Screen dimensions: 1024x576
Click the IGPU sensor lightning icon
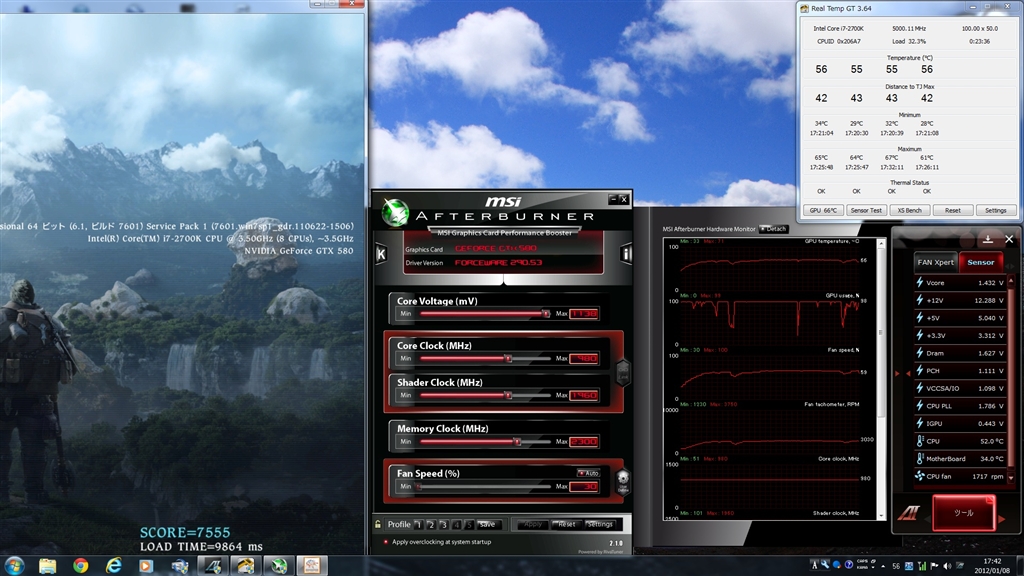[x=920, y=423]
